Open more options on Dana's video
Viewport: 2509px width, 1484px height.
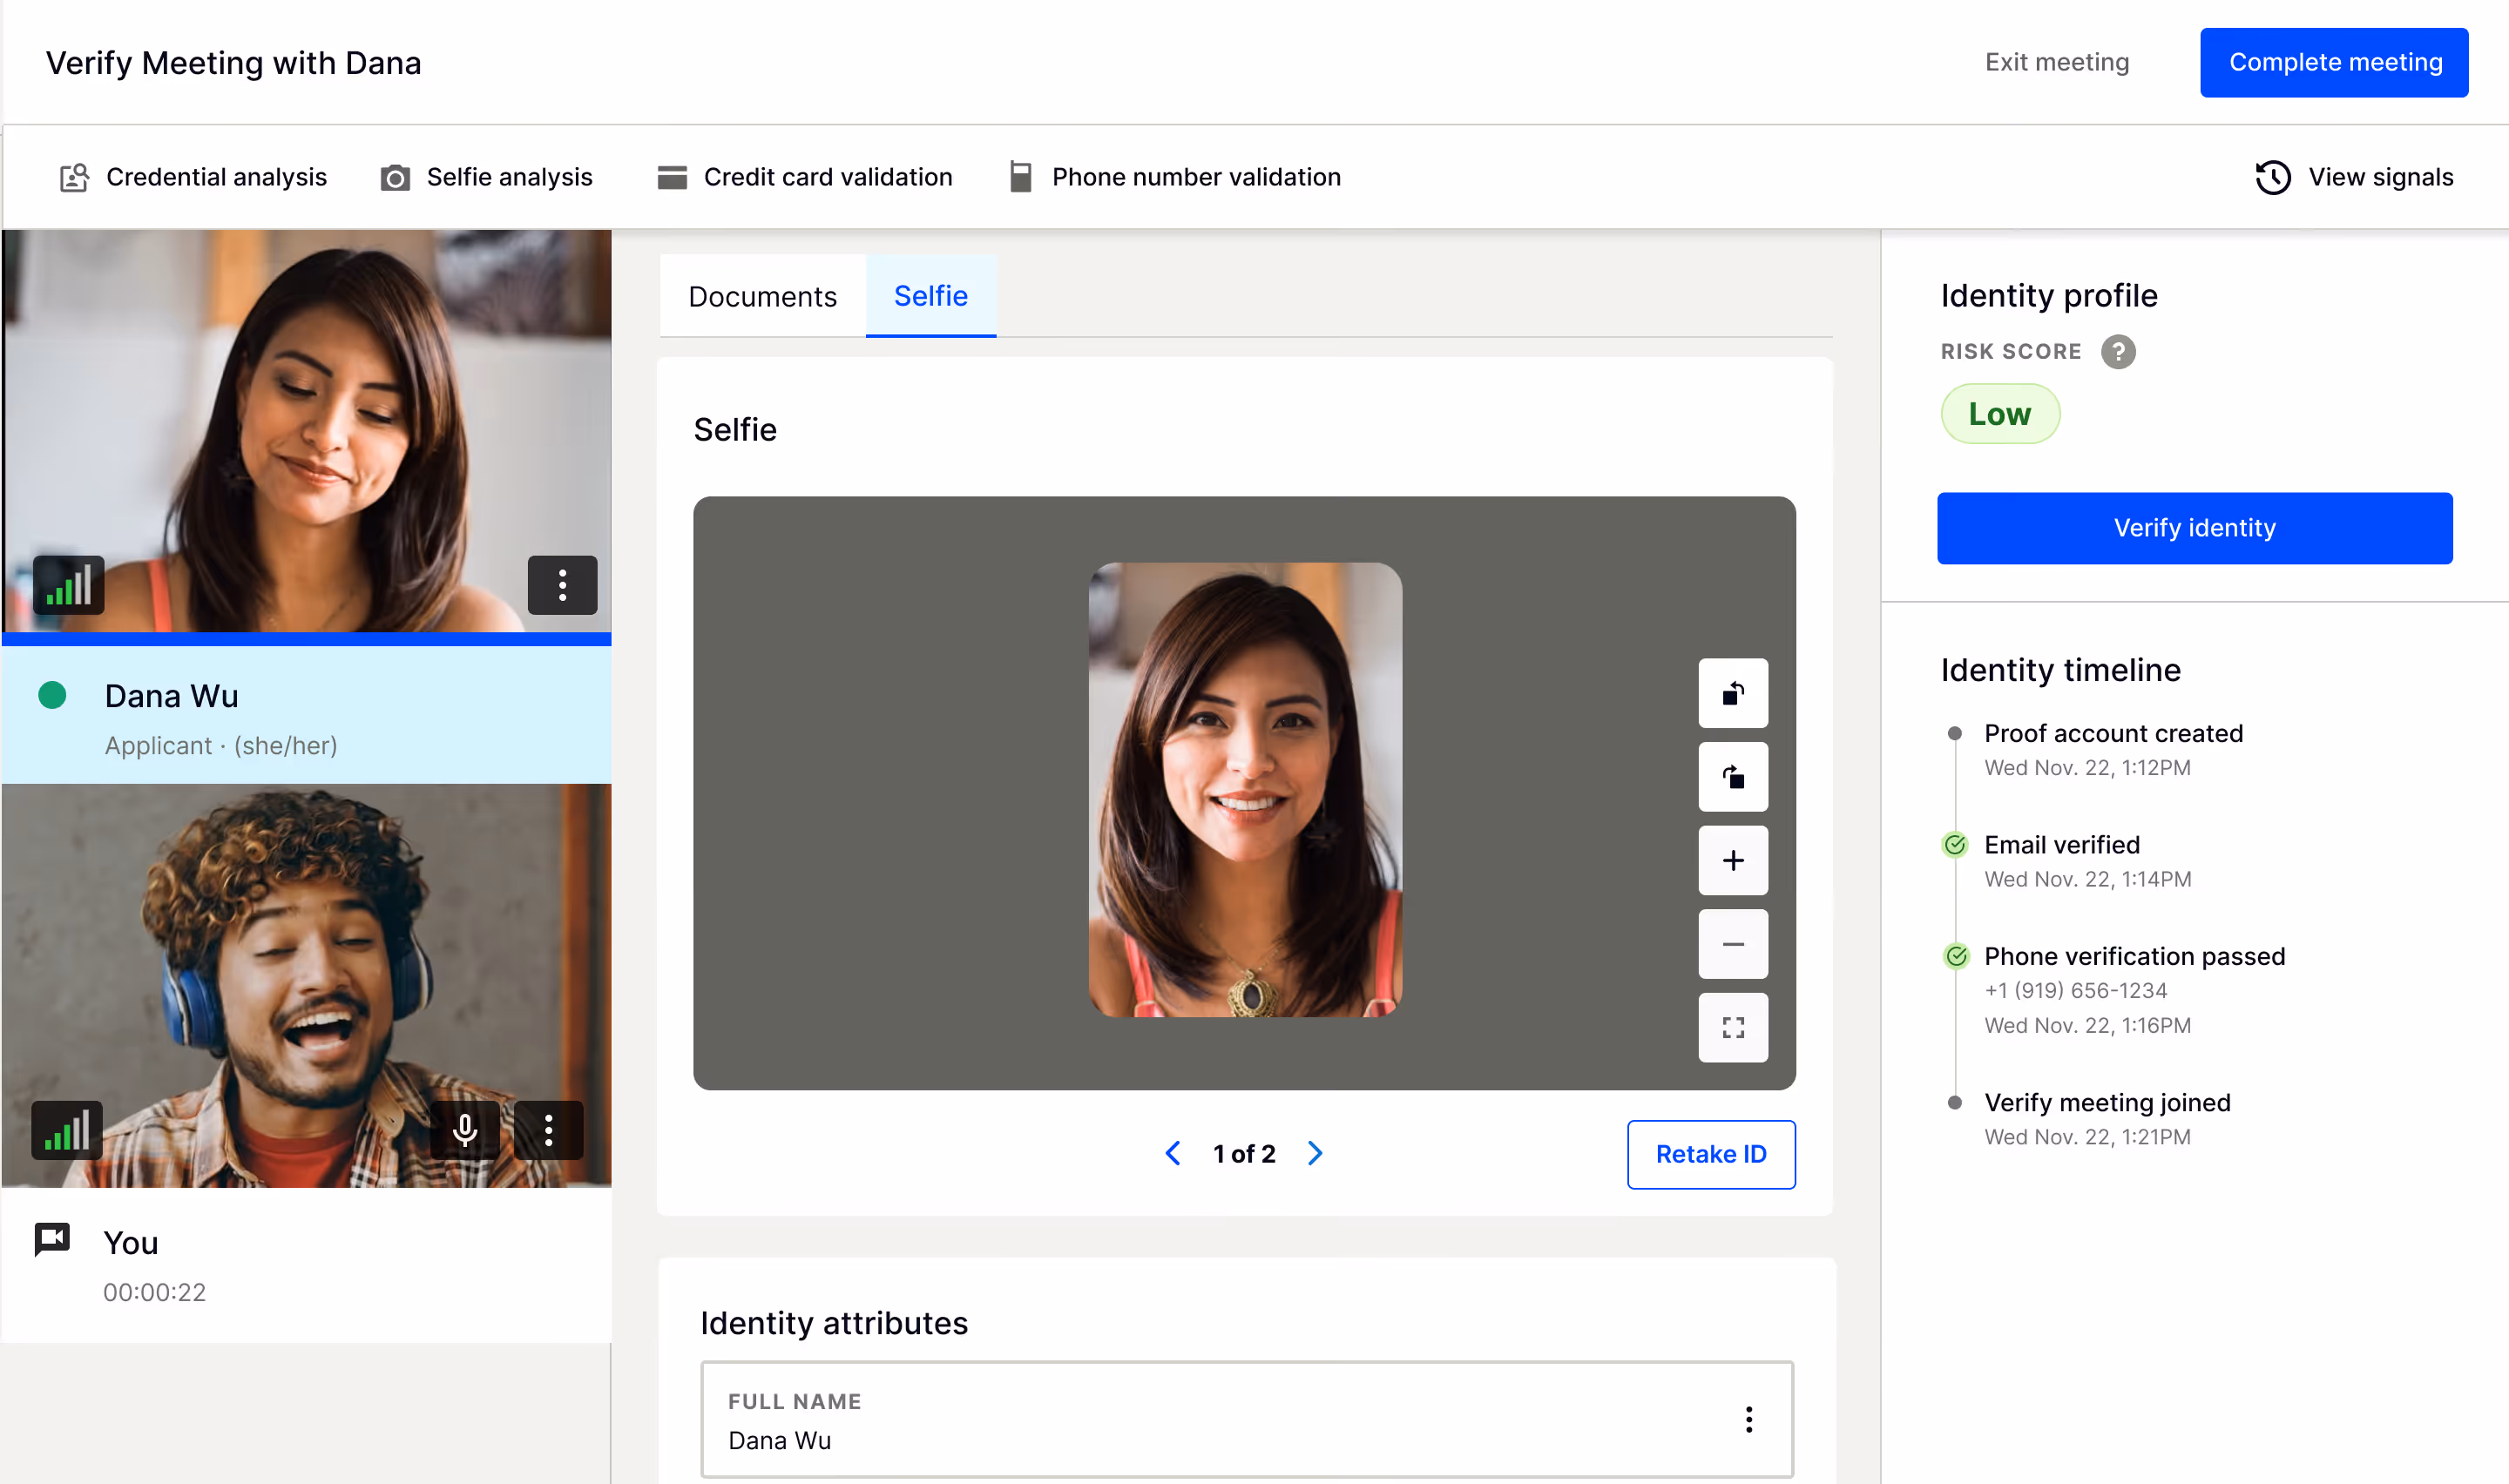tap(562, 585)
